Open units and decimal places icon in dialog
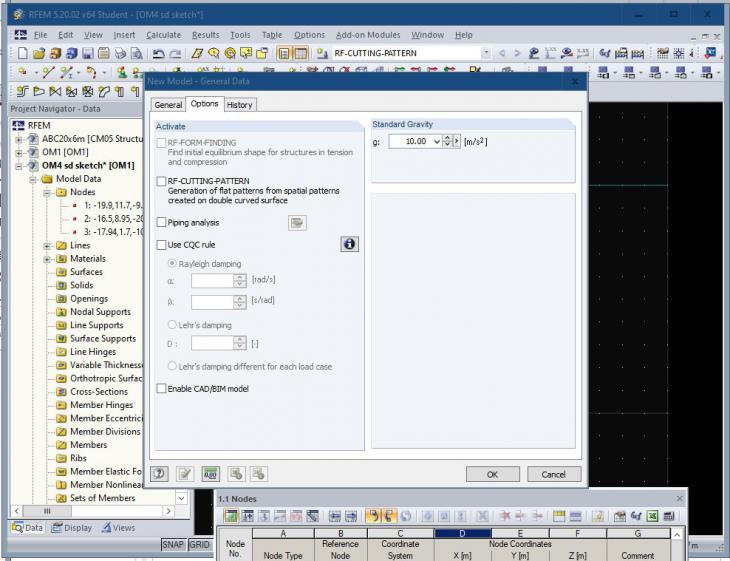Viewport: 730px width, 561px height. coord(210,474)
